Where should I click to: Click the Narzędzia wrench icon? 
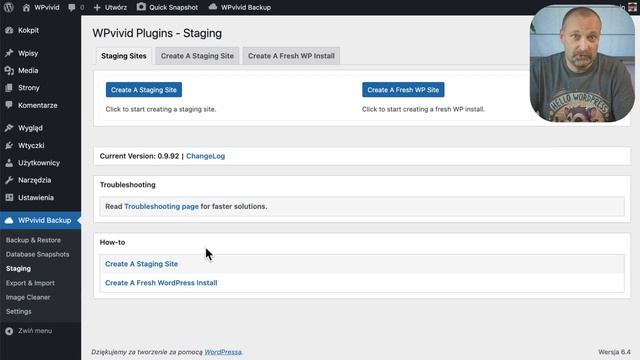point(9,180)
